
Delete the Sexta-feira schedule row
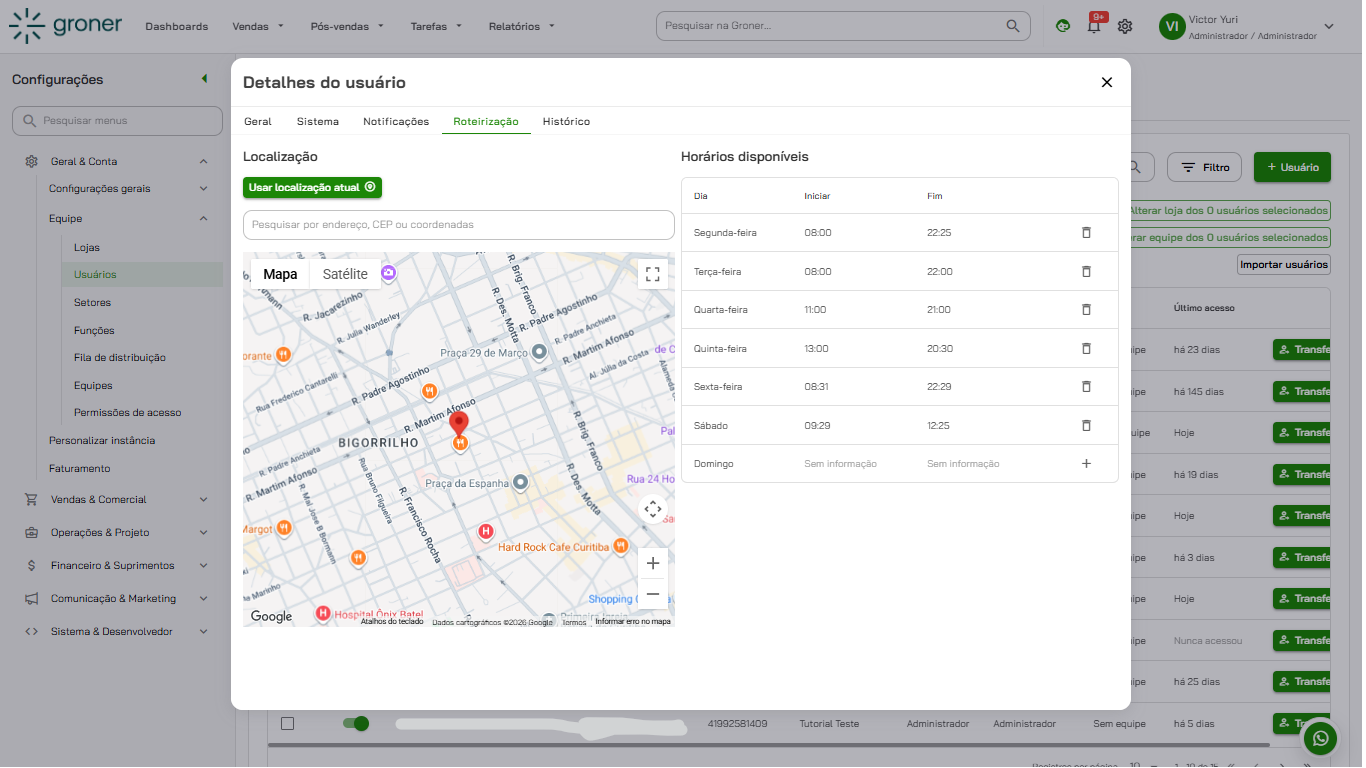tap(1086, 387)
